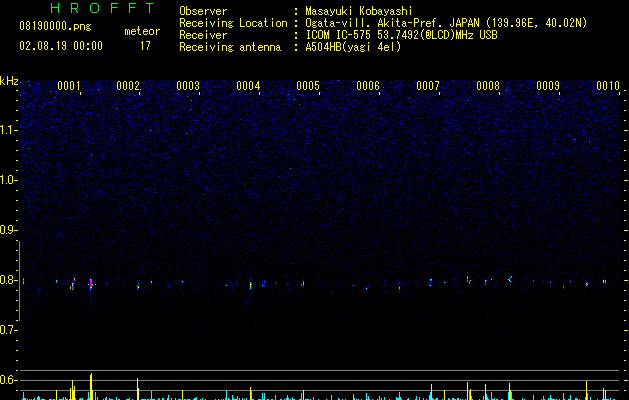
Task: Click the kHz axis unit label
Action: (9, 81)
